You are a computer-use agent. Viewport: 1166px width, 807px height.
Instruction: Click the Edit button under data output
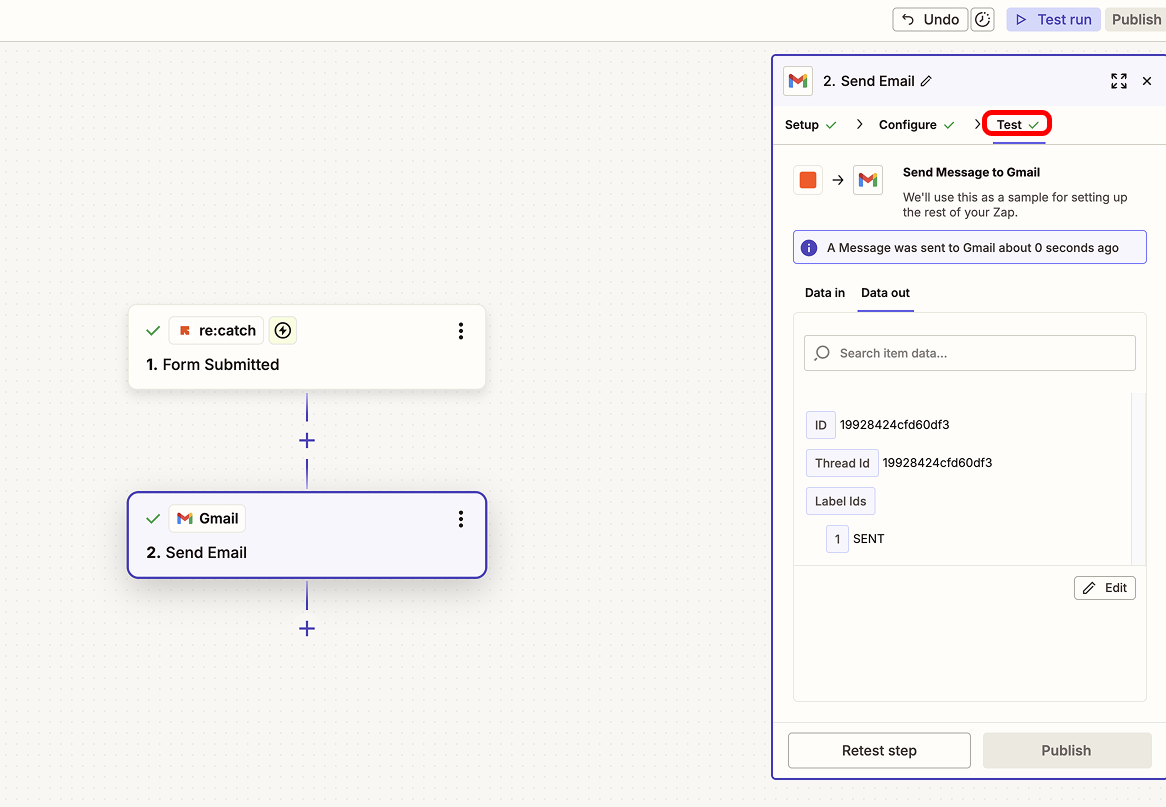(x=1105, y=588)
